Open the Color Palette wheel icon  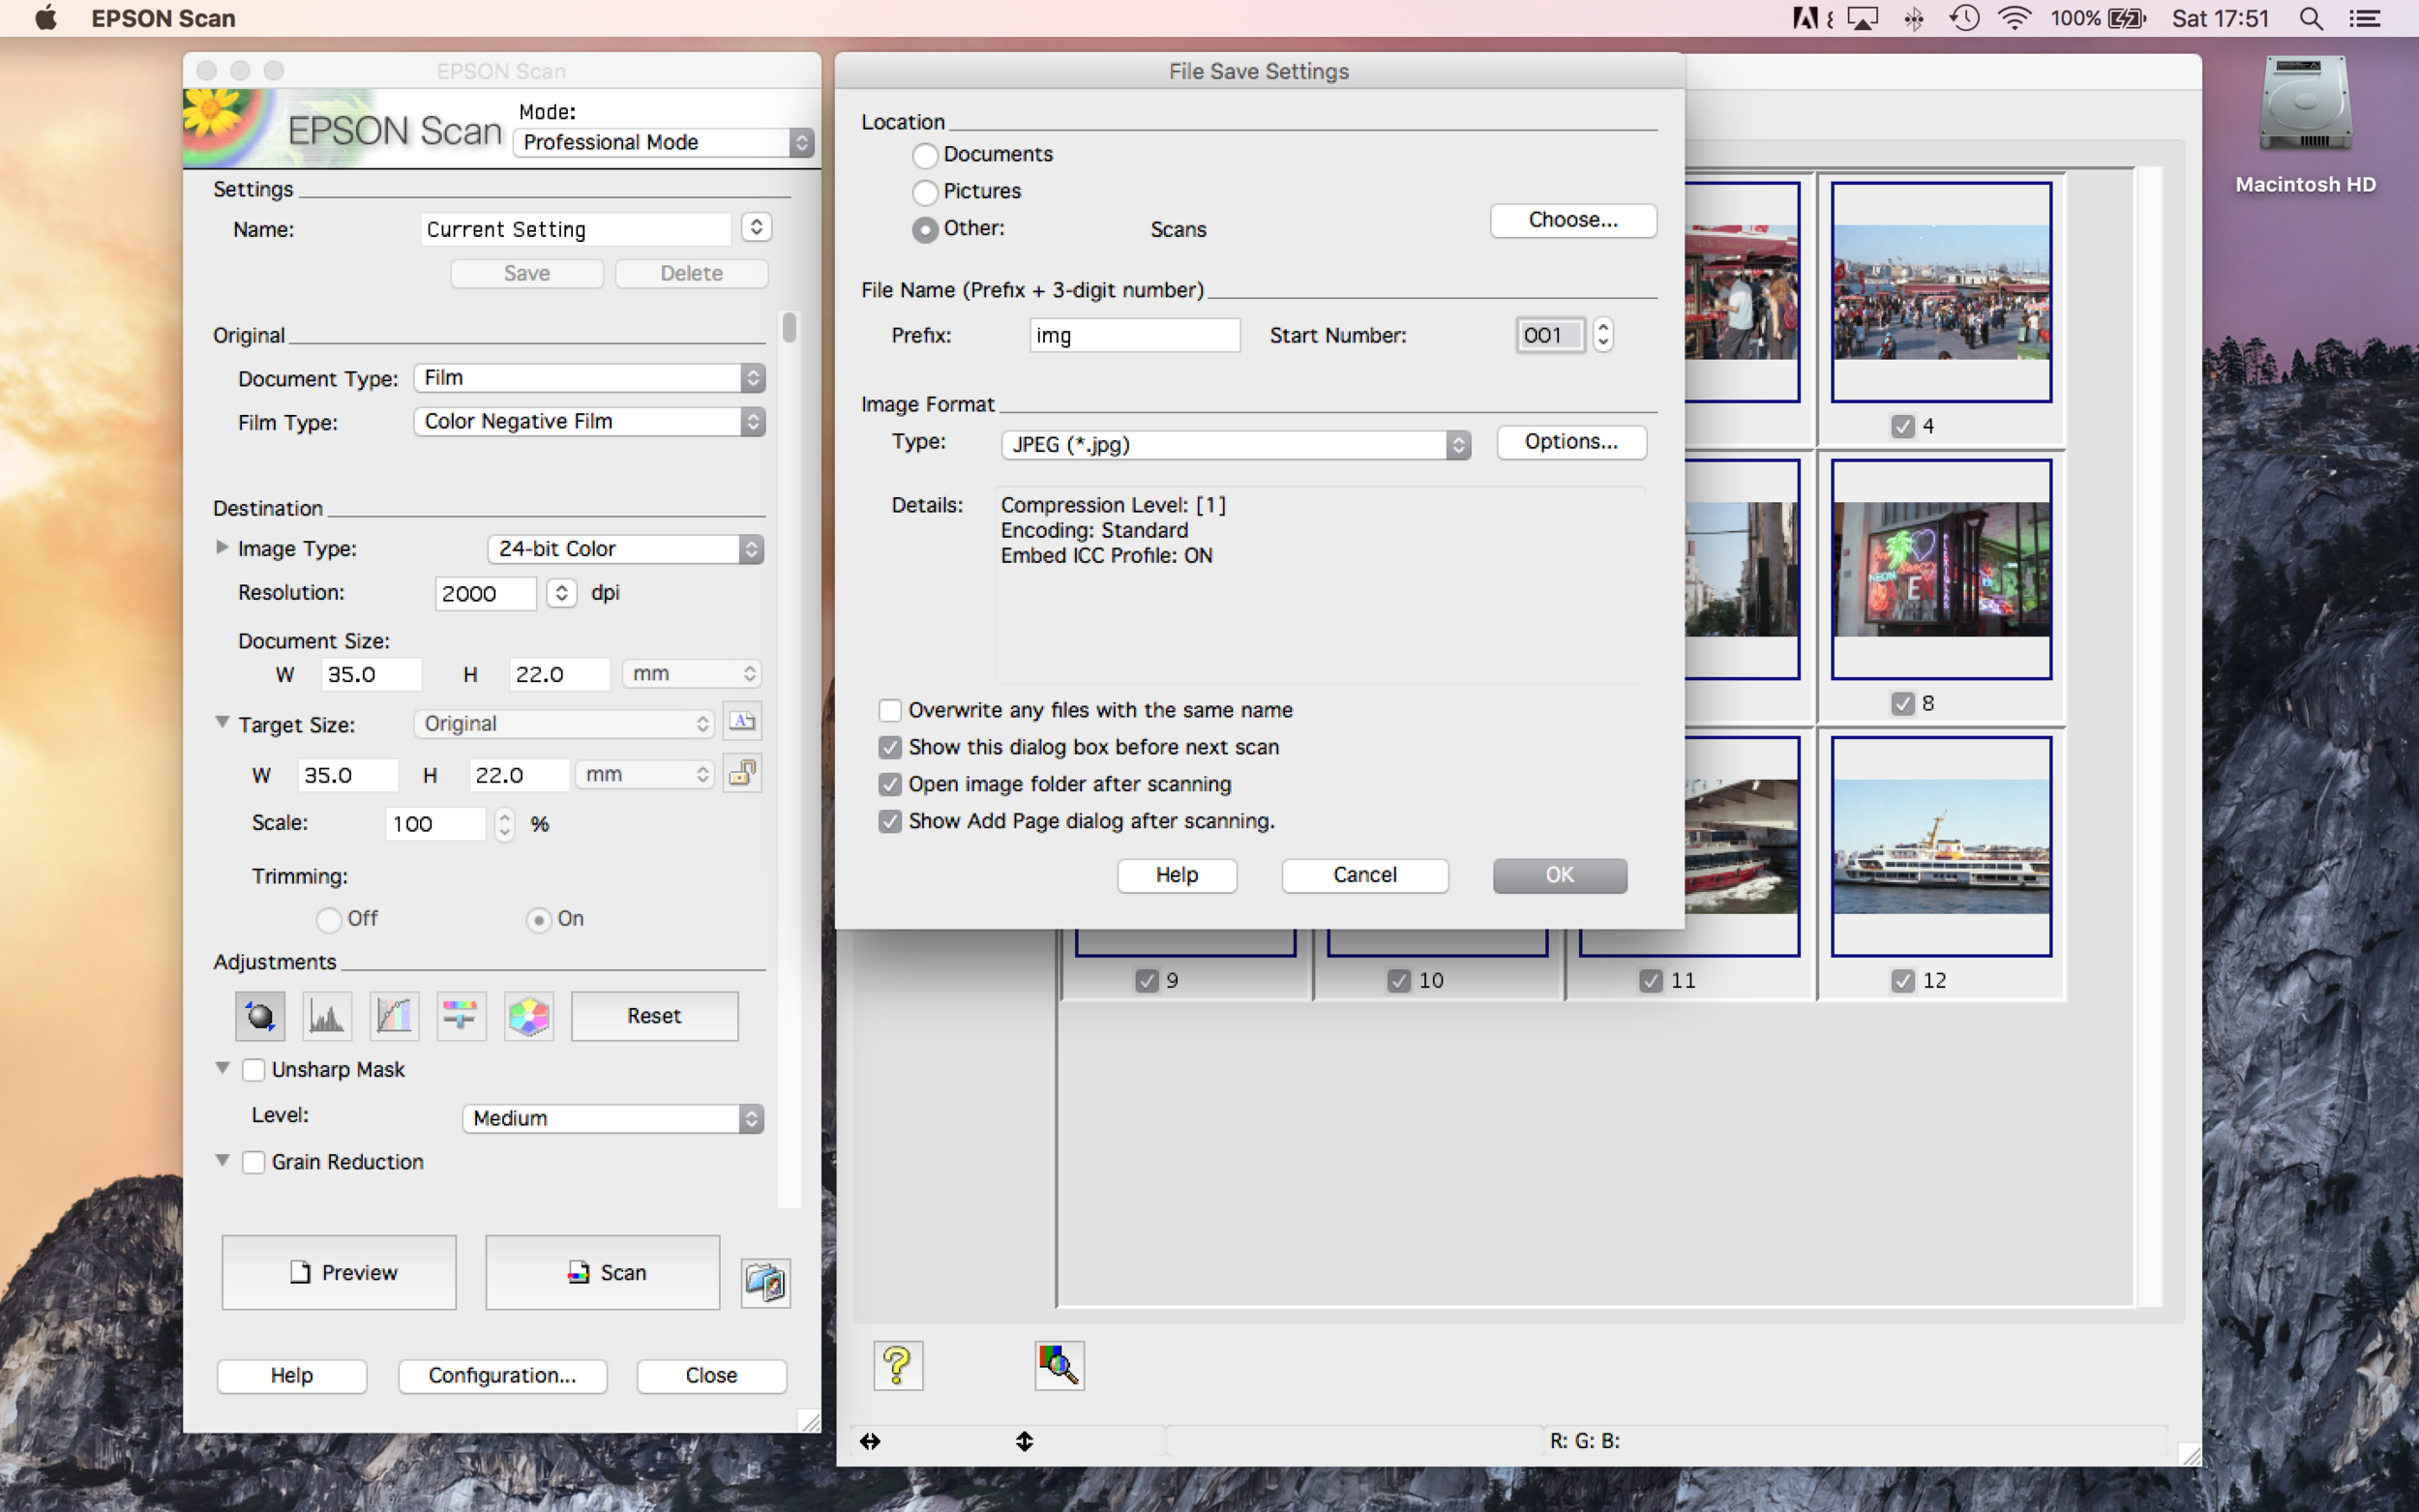pyautogui.click(x=528, y=1016)
